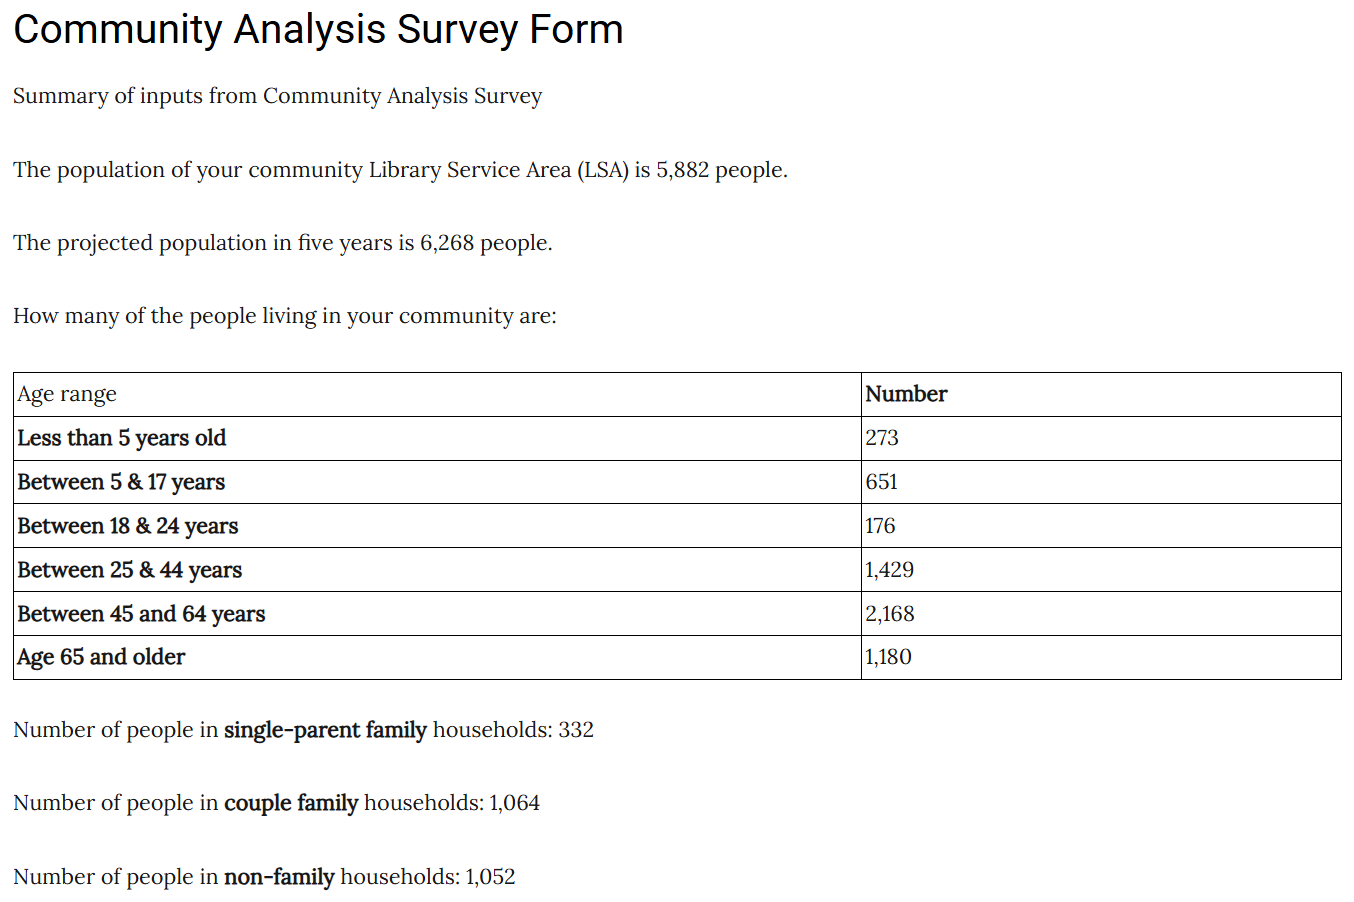Click the single-parent family bold text

coord(325,730)
